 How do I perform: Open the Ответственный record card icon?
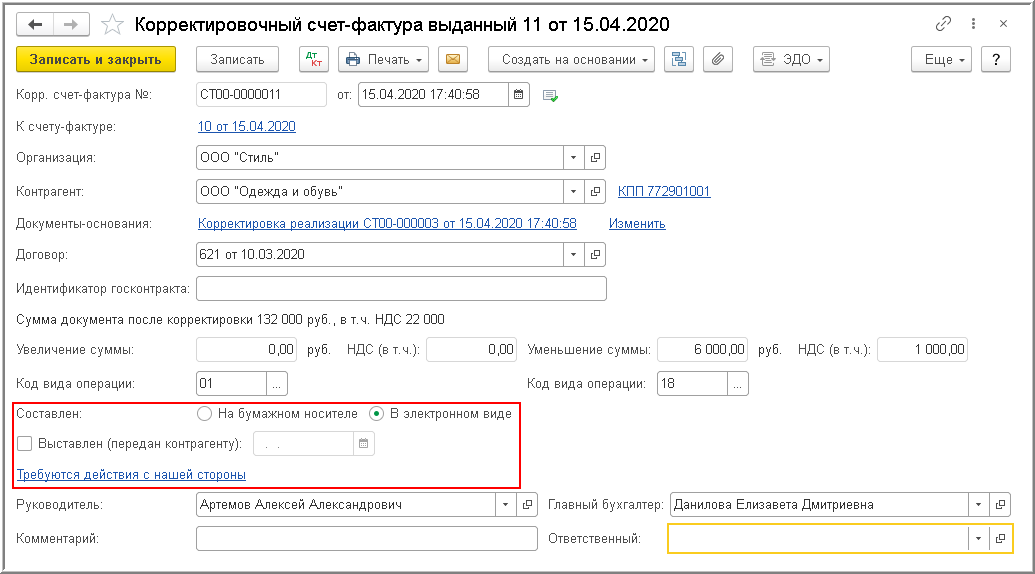pos(1000,538)
